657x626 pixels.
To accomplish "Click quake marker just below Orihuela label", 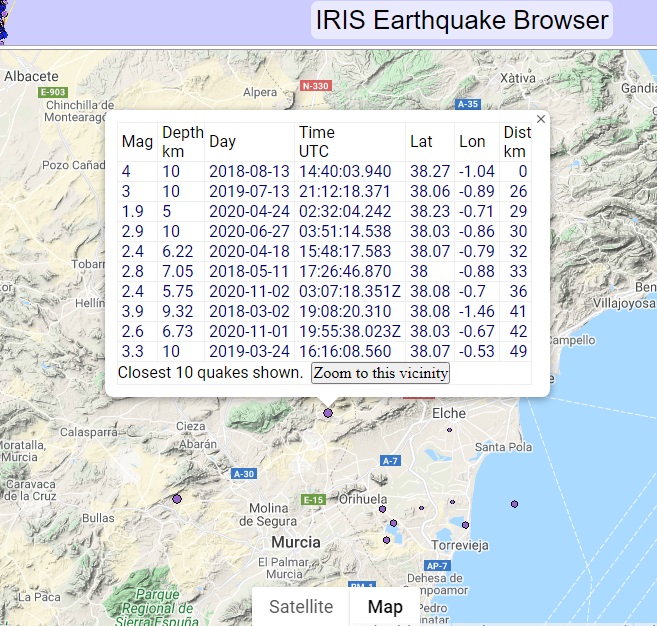I will click(x=382, y=509).
